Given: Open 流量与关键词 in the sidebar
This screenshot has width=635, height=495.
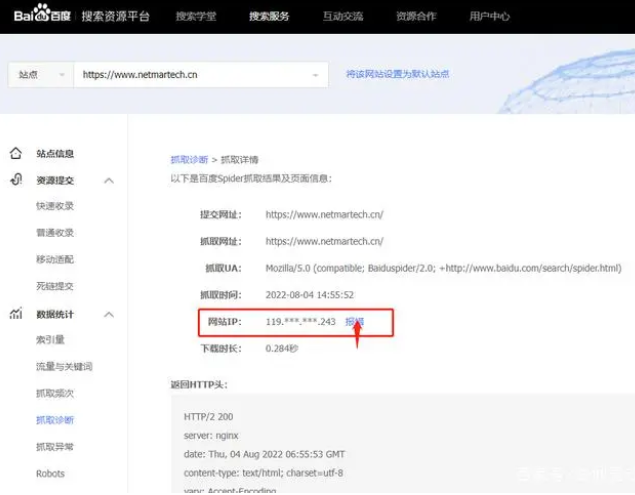Looking at the screenshot, I should point(62,367).
